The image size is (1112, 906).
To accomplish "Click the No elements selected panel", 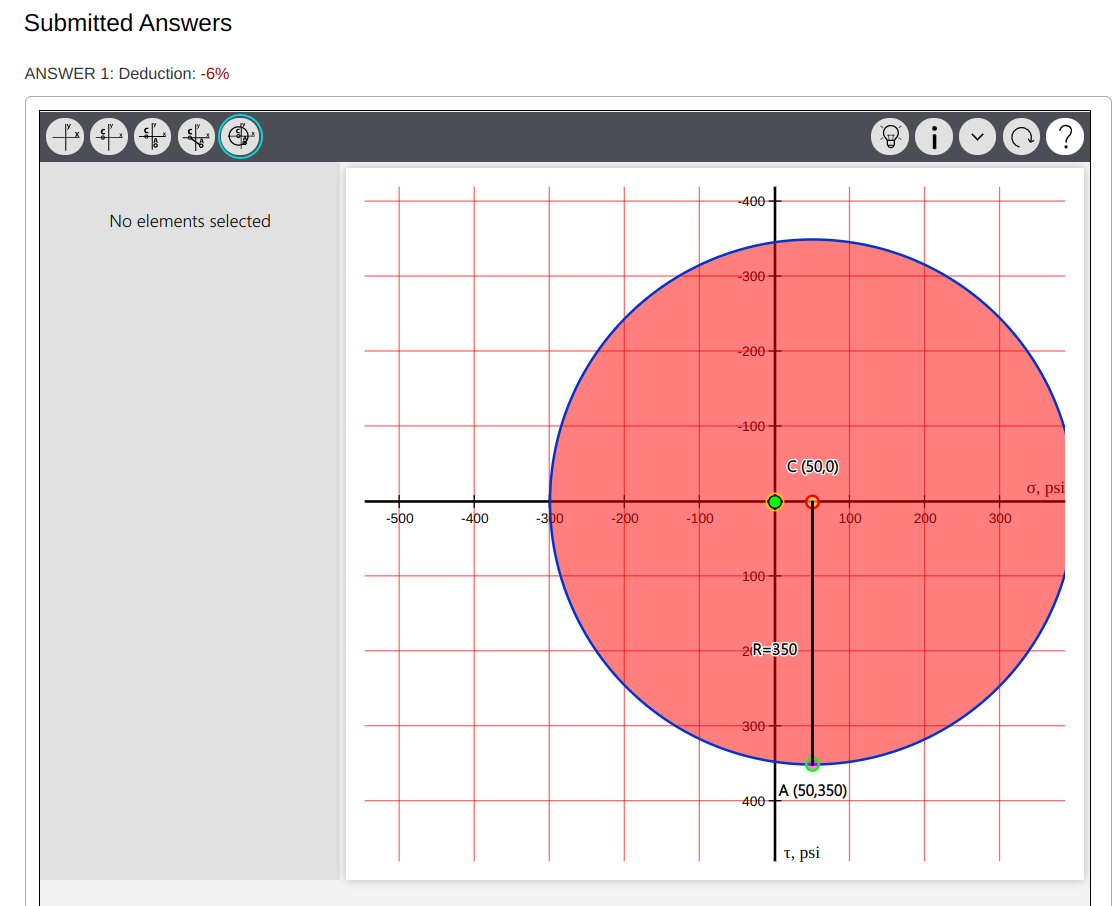I will pos(190,221).
